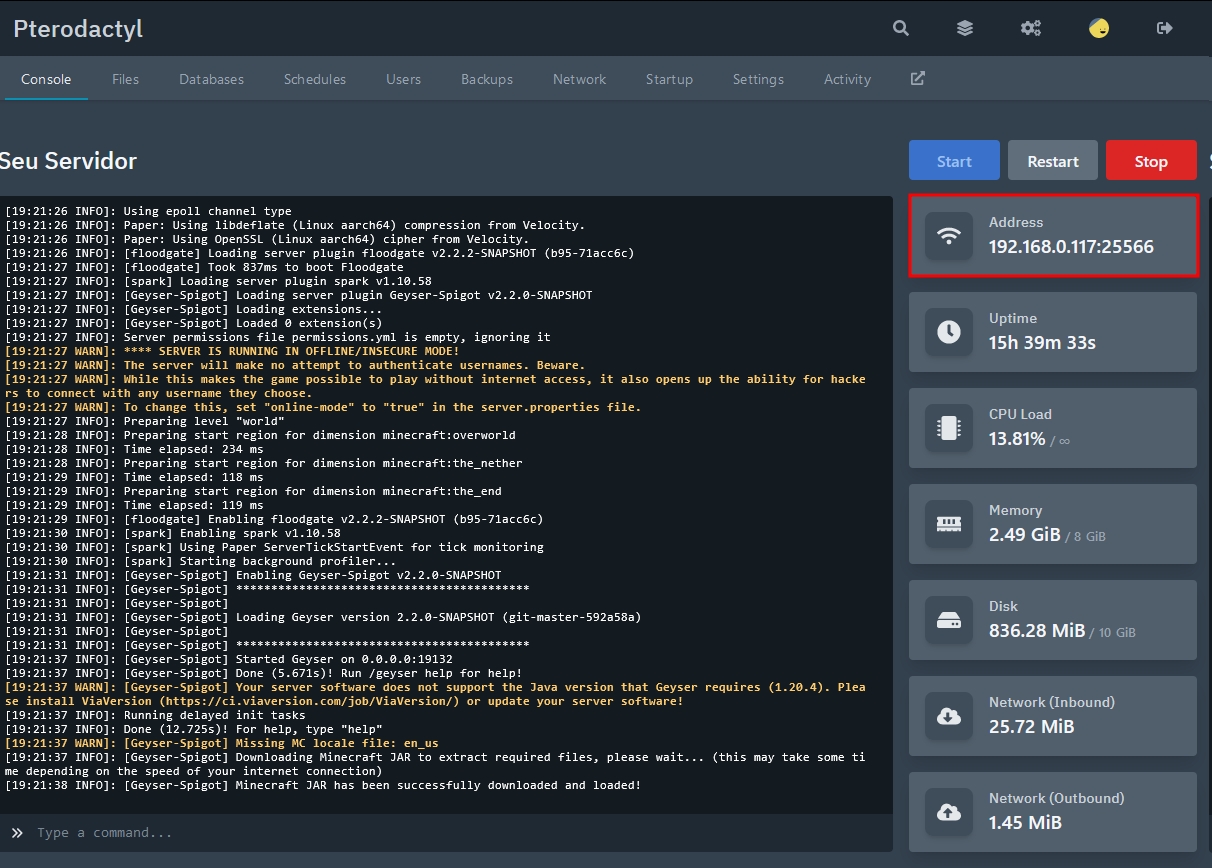Screen dimensions: 1212x868
Task: Switch to the Files tab
Action: [x=125, y=79]
